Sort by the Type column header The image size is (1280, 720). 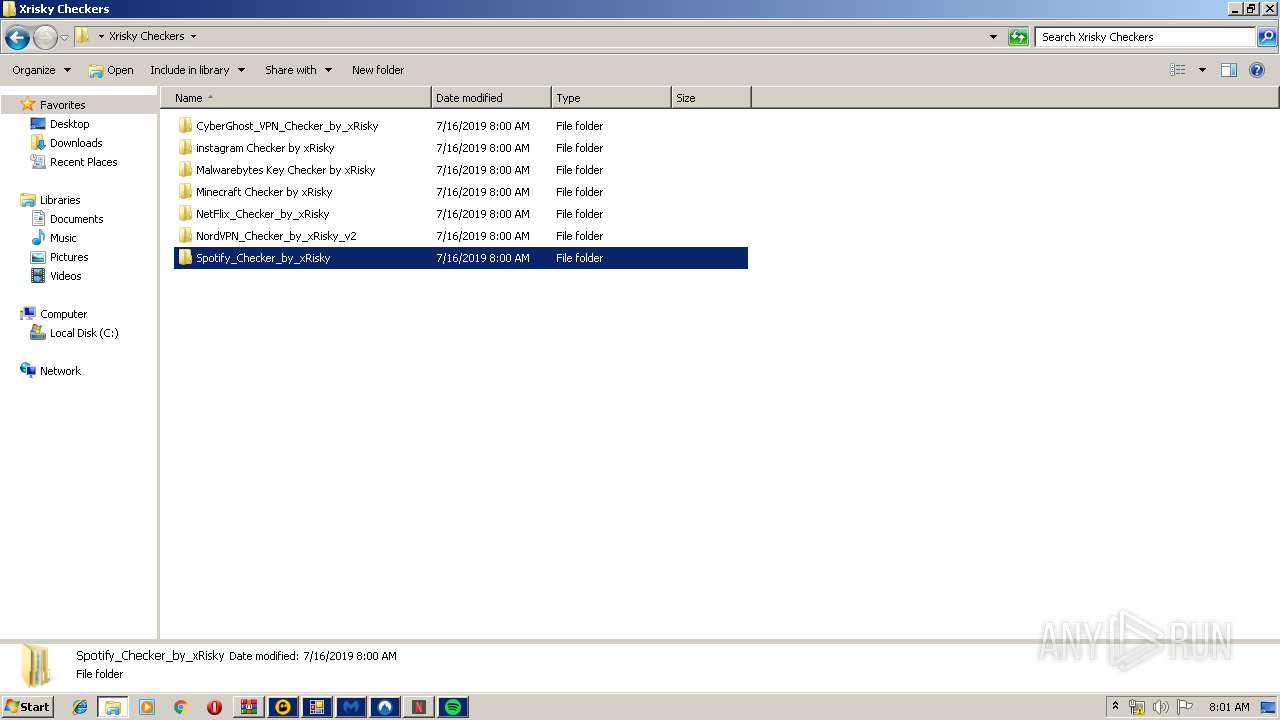[x=611, y=98]
